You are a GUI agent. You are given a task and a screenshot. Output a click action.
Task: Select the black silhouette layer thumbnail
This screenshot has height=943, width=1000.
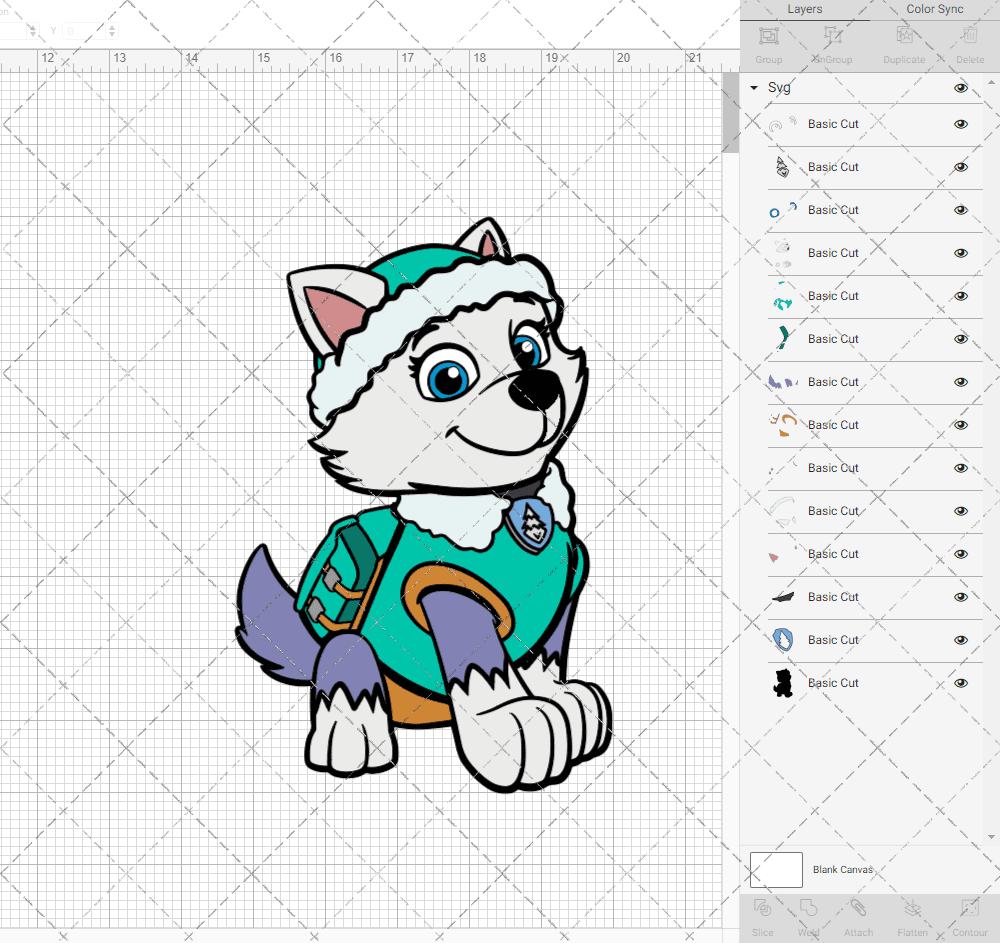[x=783, y=683]
